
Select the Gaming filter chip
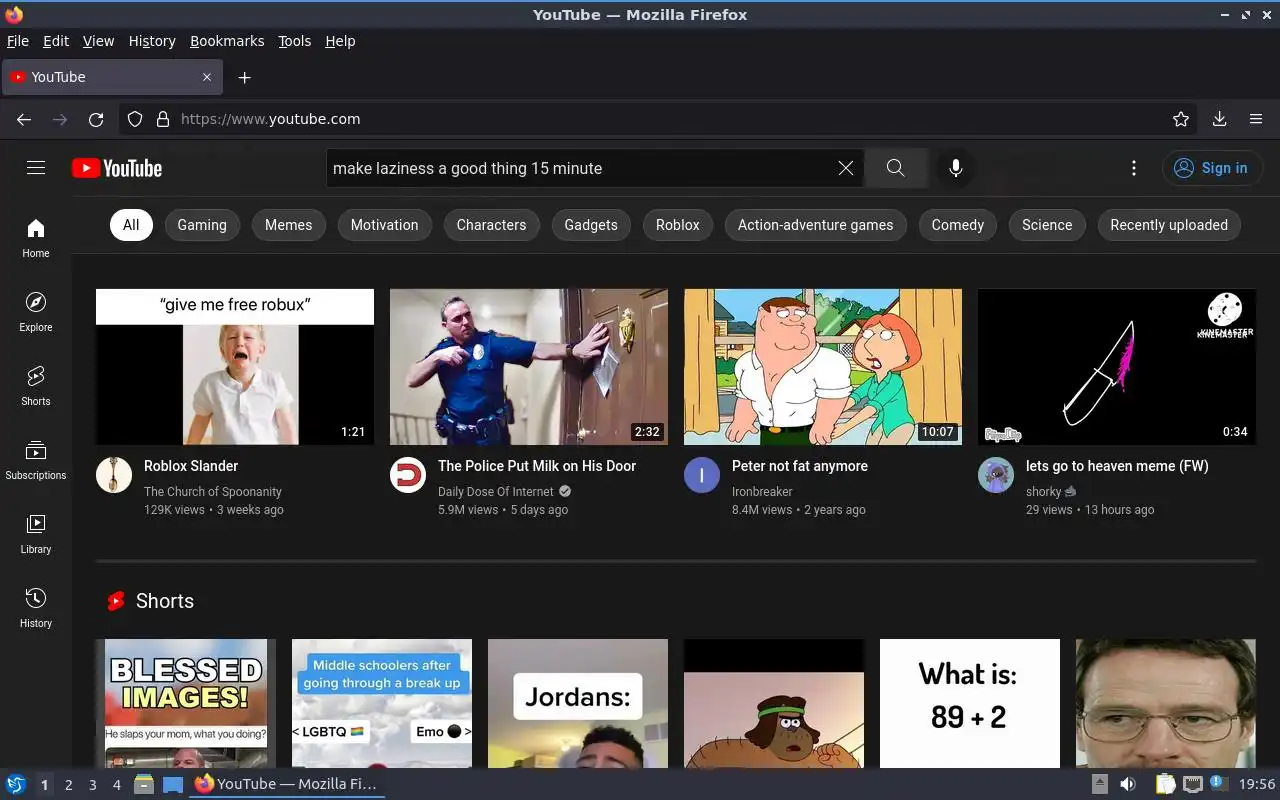[x=202, y=225]
